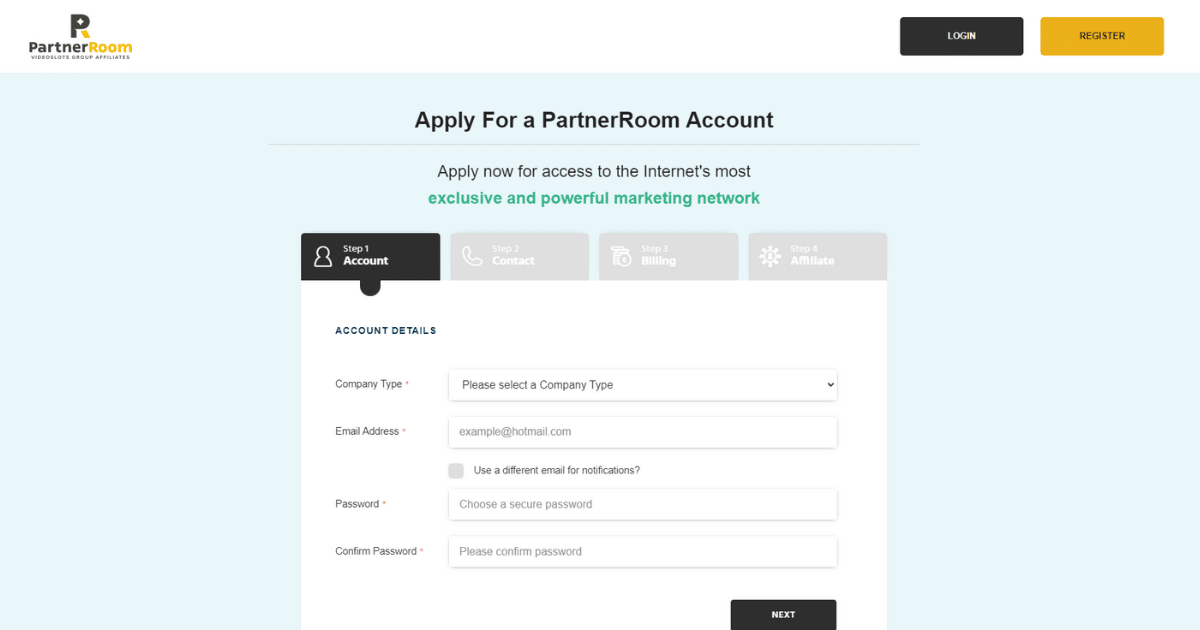Open the Company Type dropdown
The image size is (1200, 630).
point(642,384)
